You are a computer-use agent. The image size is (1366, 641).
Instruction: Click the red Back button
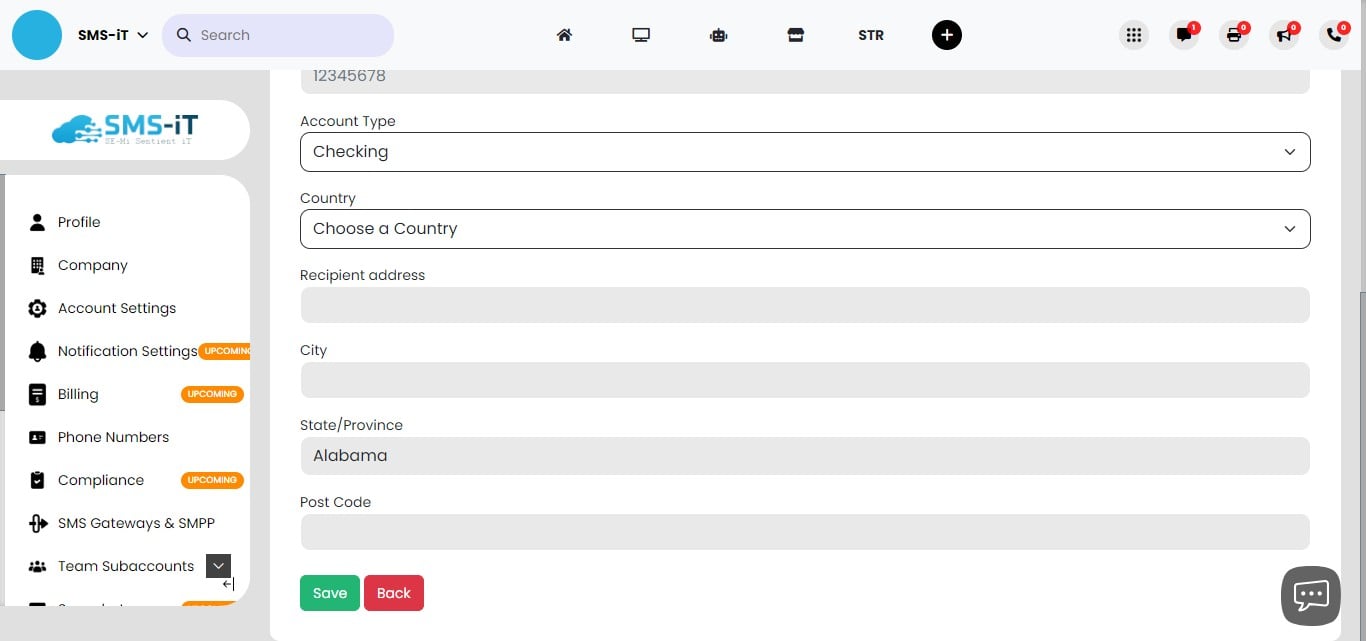click(x=393, y=593)
